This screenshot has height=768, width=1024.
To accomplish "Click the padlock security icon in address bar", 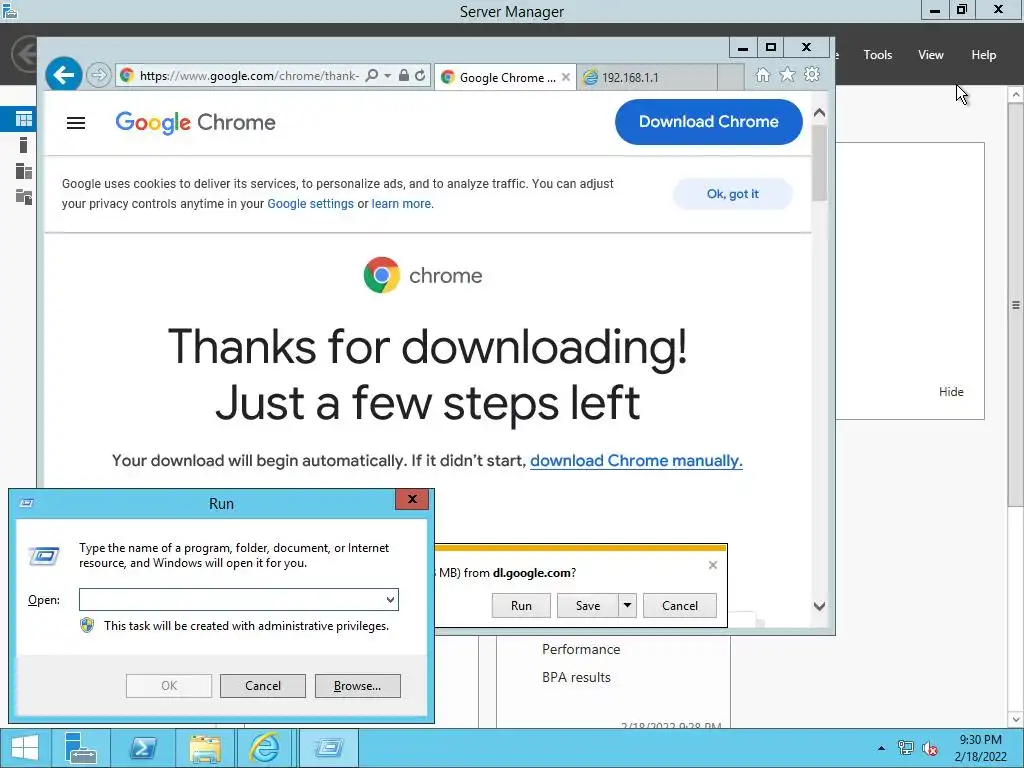I will [x=404, y=76].
